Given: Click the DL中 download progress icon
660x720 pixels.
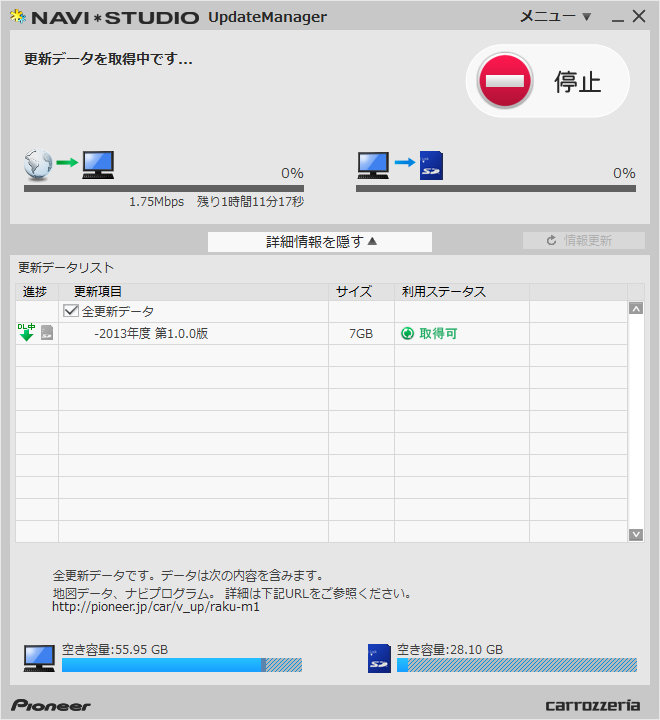Looking at the screenshot, I should click(26, 332).
